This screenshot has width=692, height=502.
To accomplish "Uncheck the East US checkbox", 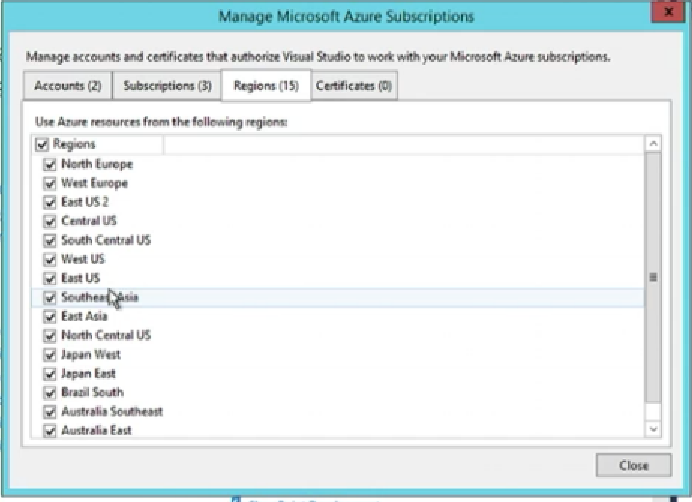I will (49, 278).
